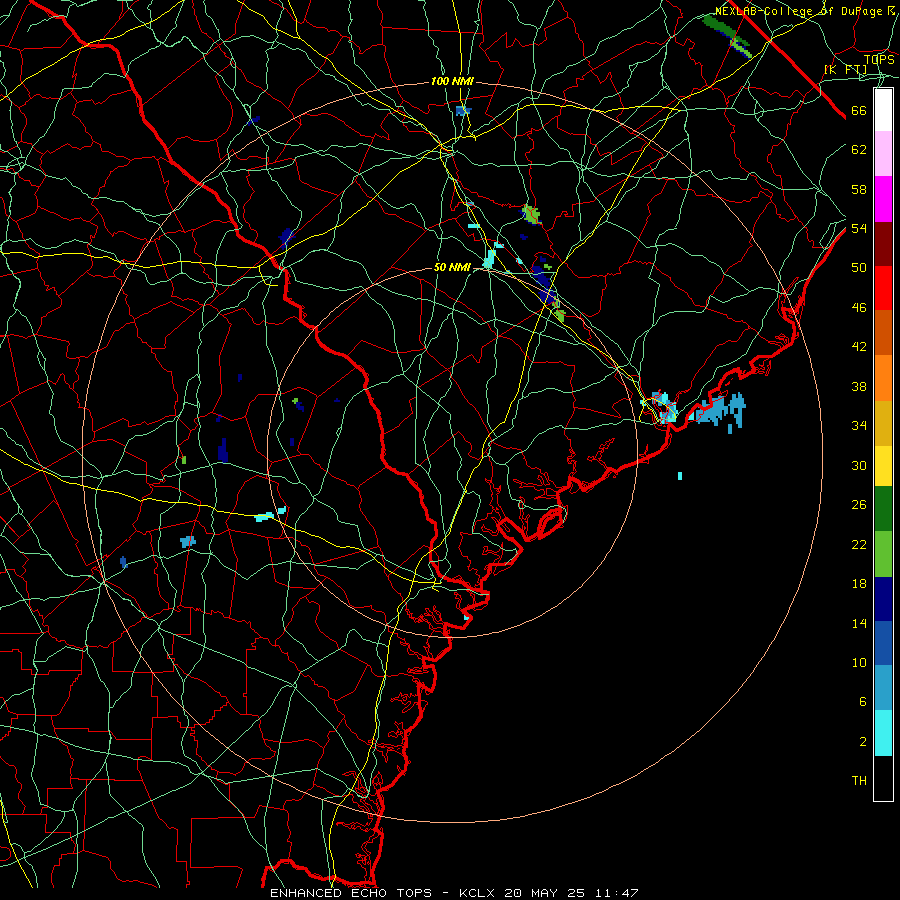Click the black TH threshold legend box
900x900 pixels.
click(x=883, y=778)
